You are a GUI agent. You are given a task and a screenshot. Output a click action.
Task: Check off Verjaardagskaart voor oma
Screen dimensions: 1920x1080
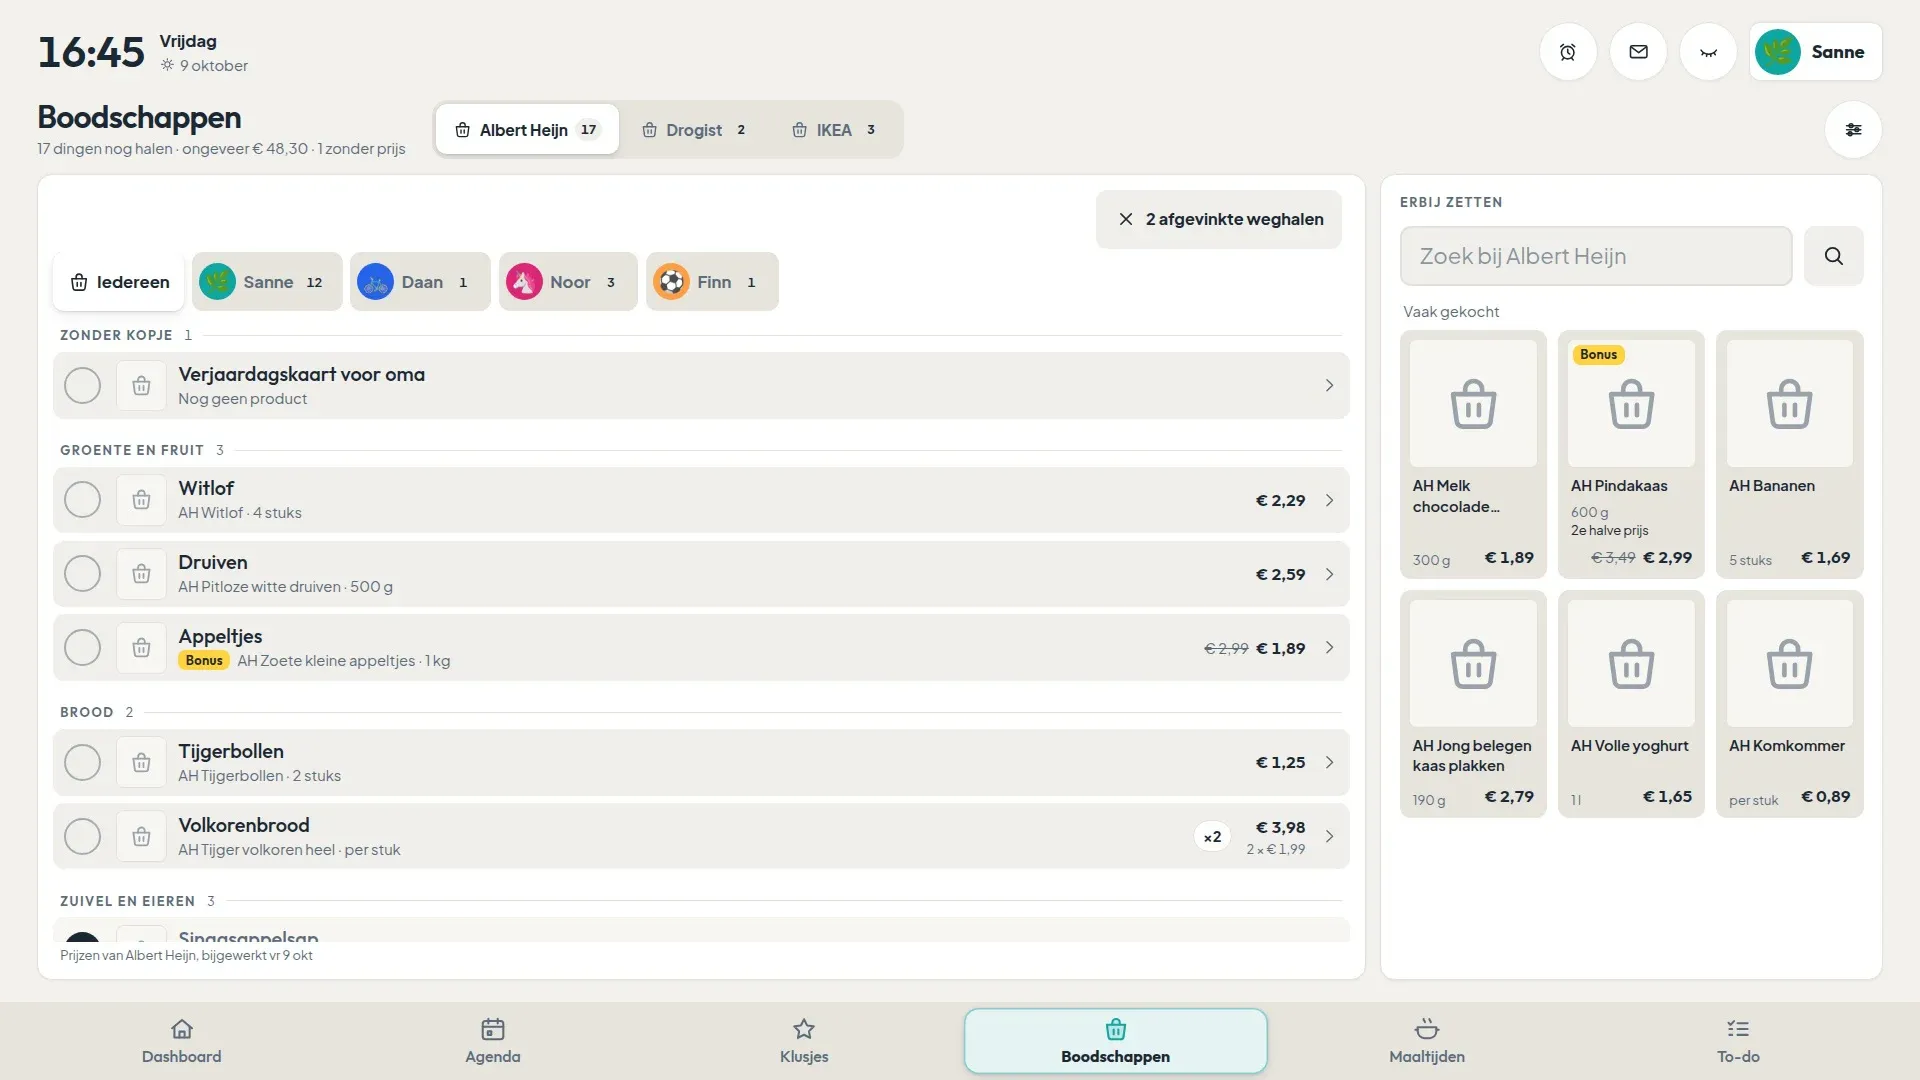tap(82, 386)
